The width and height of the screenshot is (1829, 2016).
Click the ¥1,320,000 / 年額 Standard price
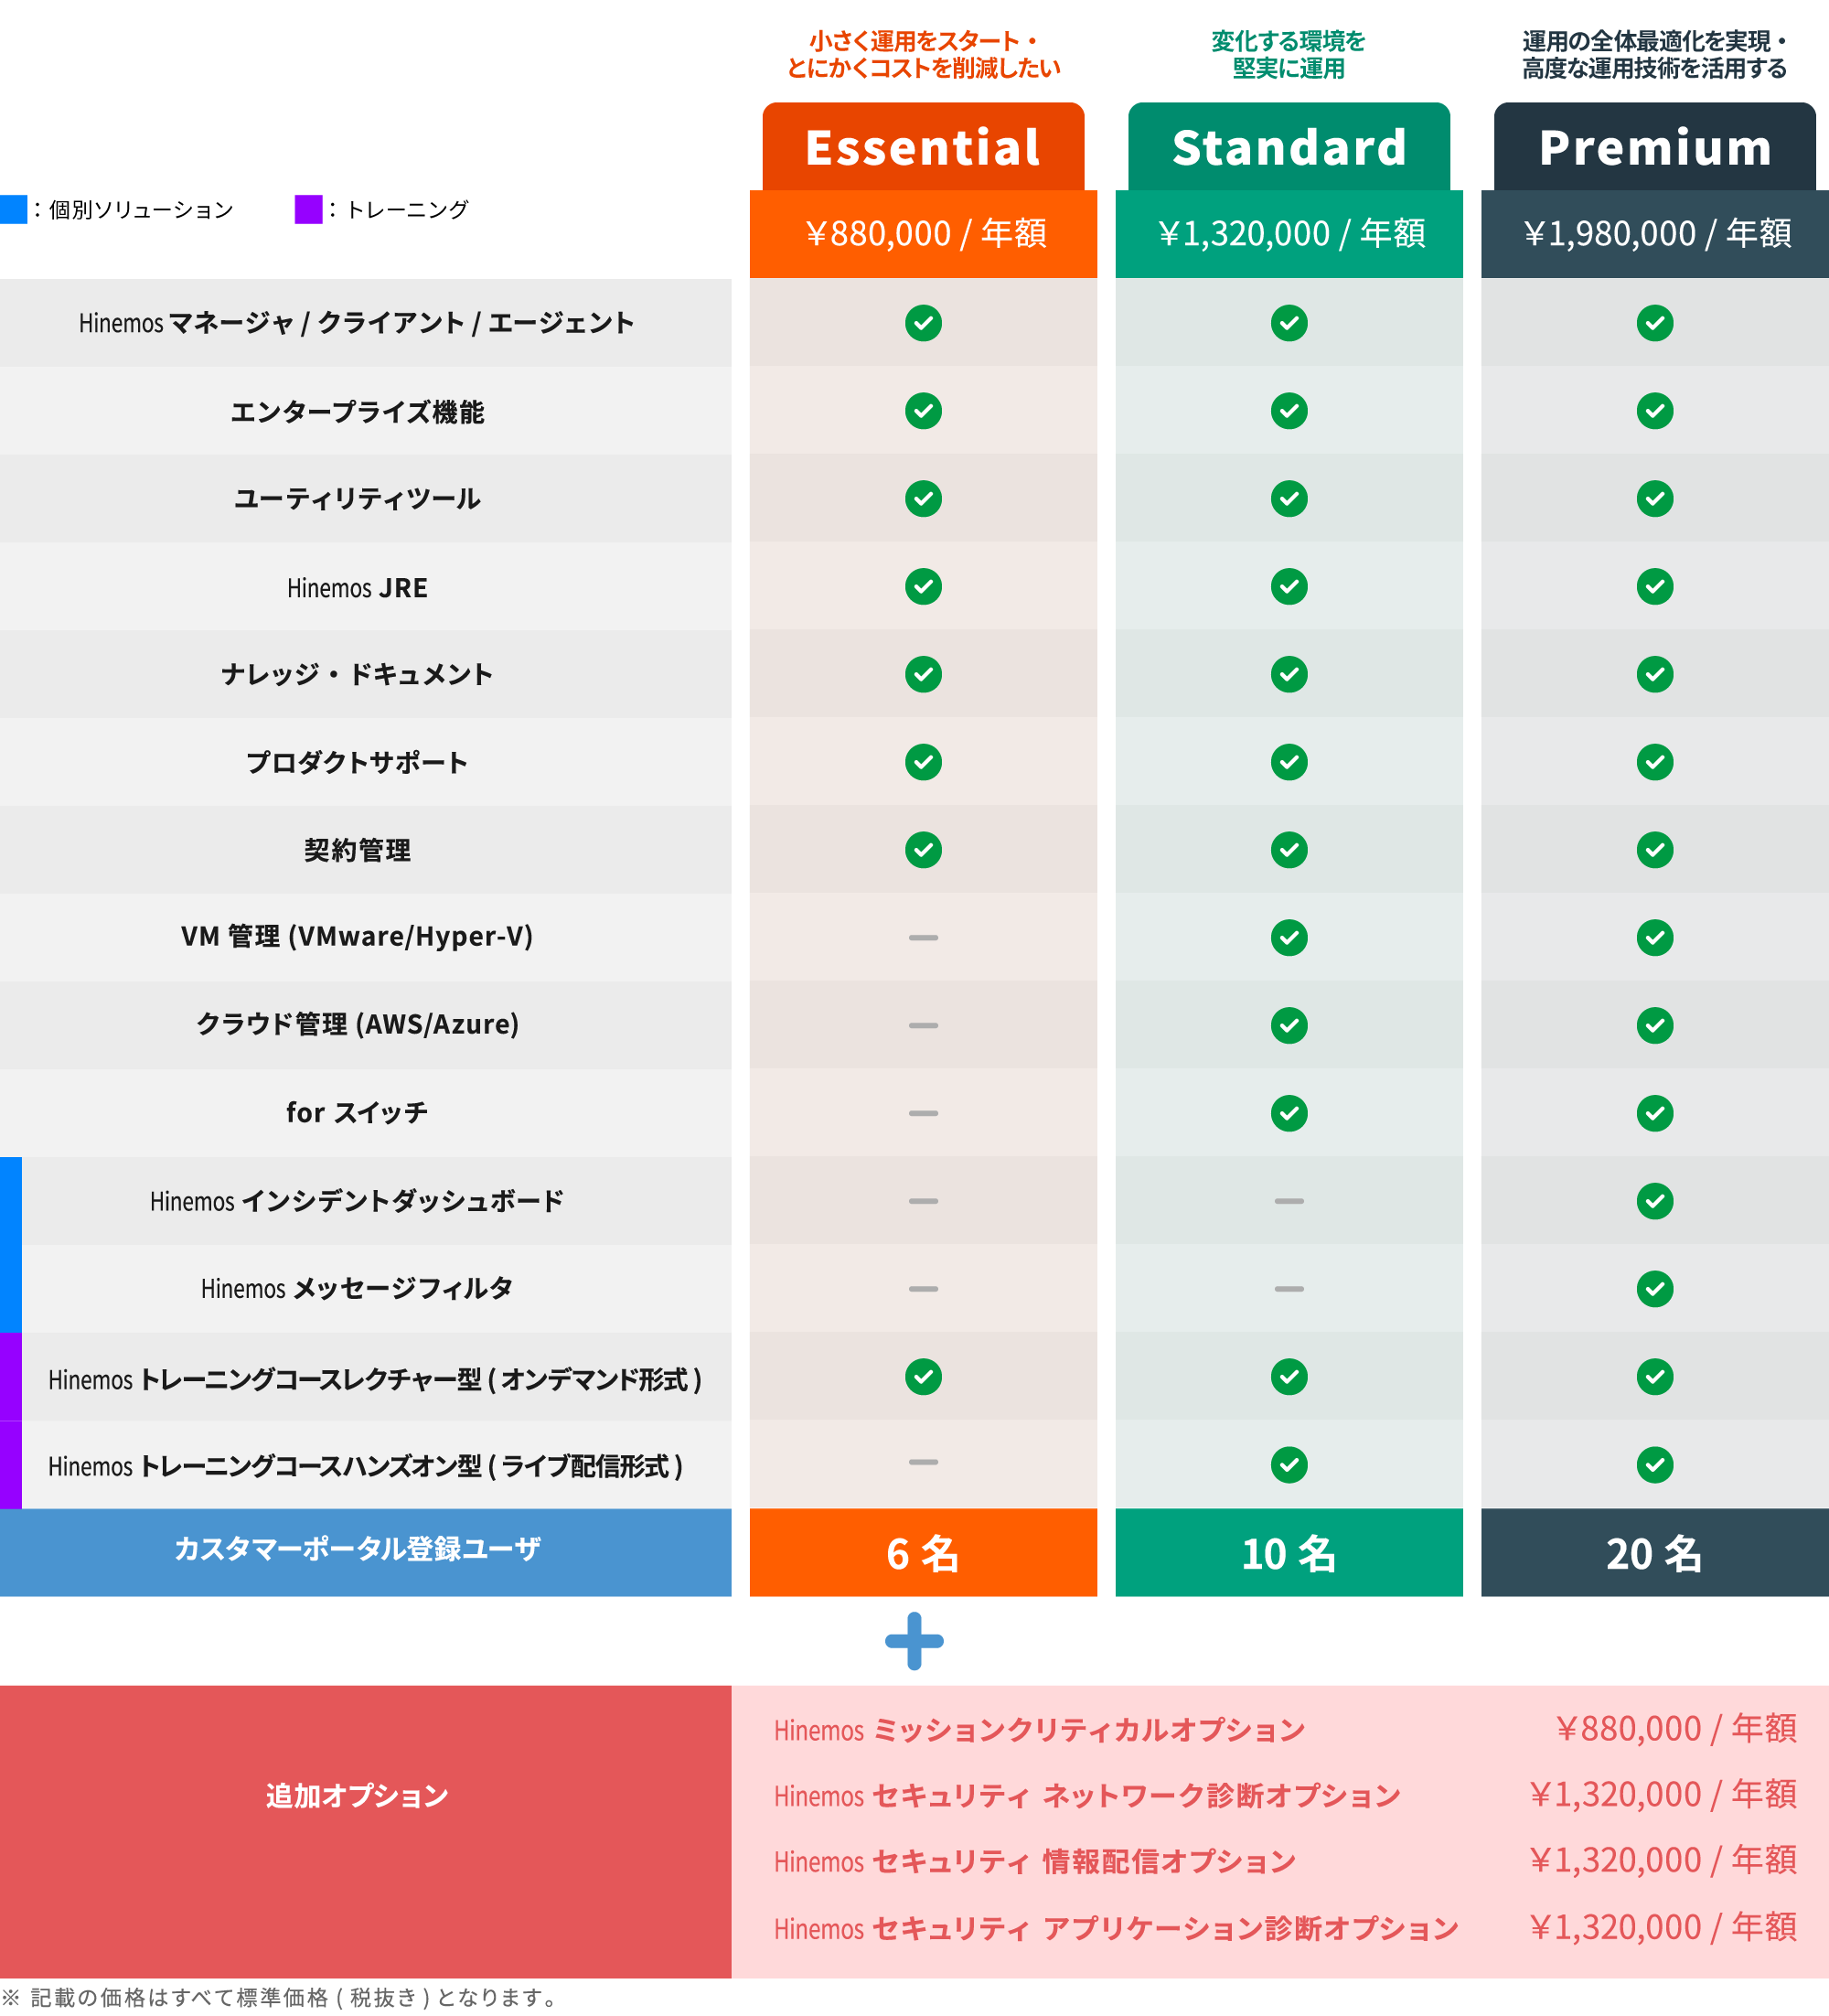click(1291, 234)
